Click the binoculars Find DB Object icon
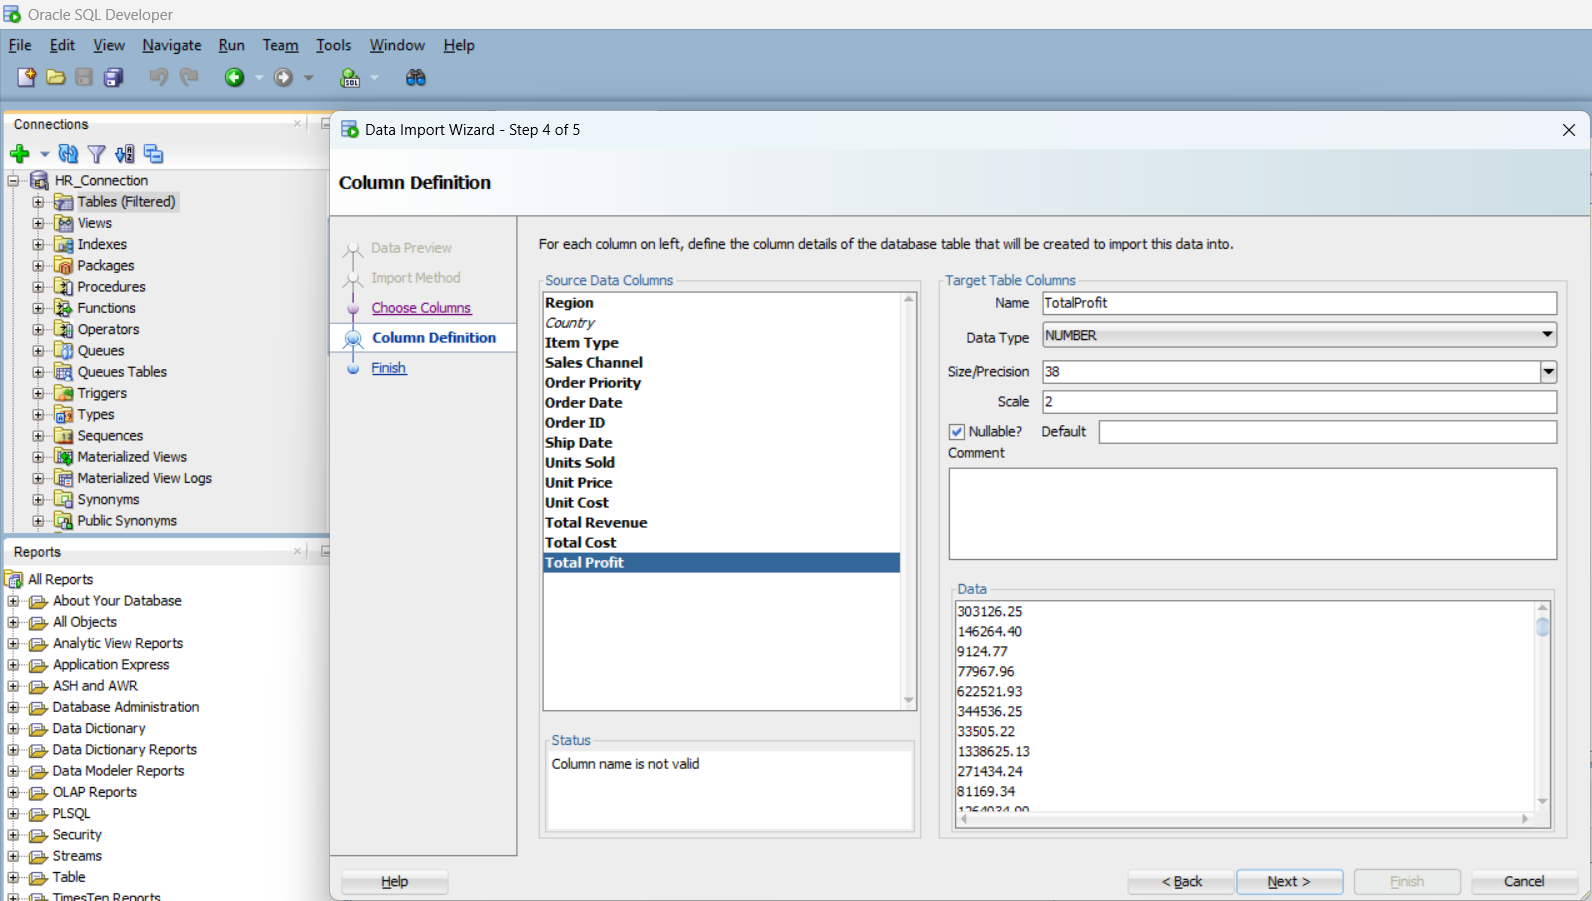Image resolution: width=1592 pixels, height=901 pixels. [416, 77]
